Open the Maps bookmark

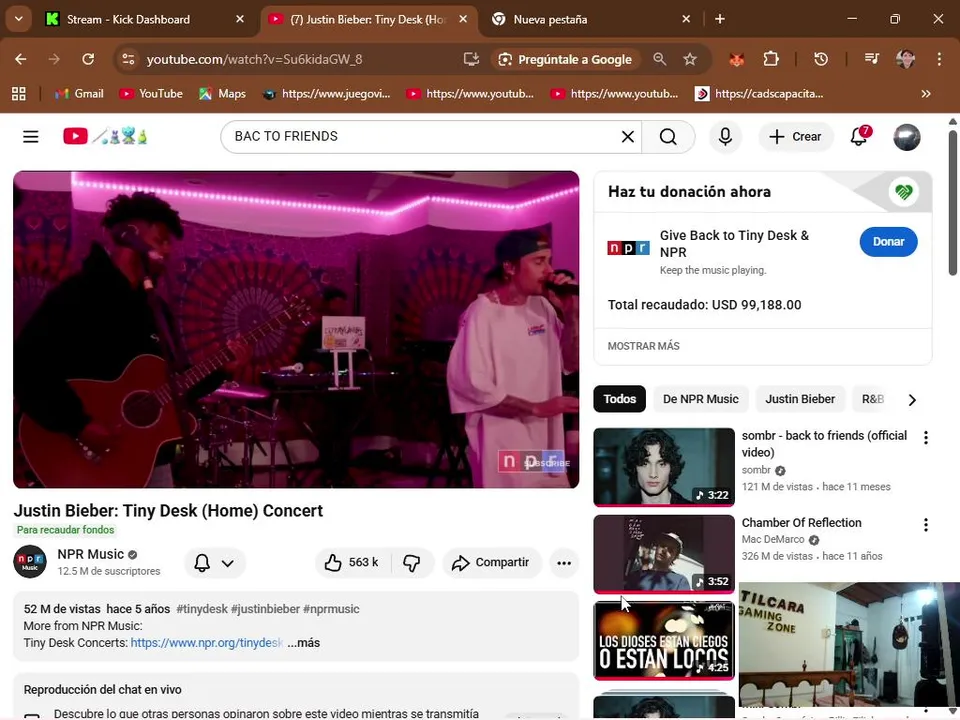click(222, 94)
